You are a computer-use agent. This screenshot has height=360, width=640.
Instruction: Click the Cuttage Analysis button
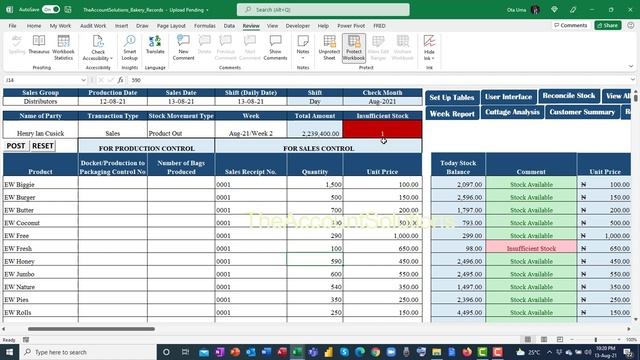tap(512, 112)
